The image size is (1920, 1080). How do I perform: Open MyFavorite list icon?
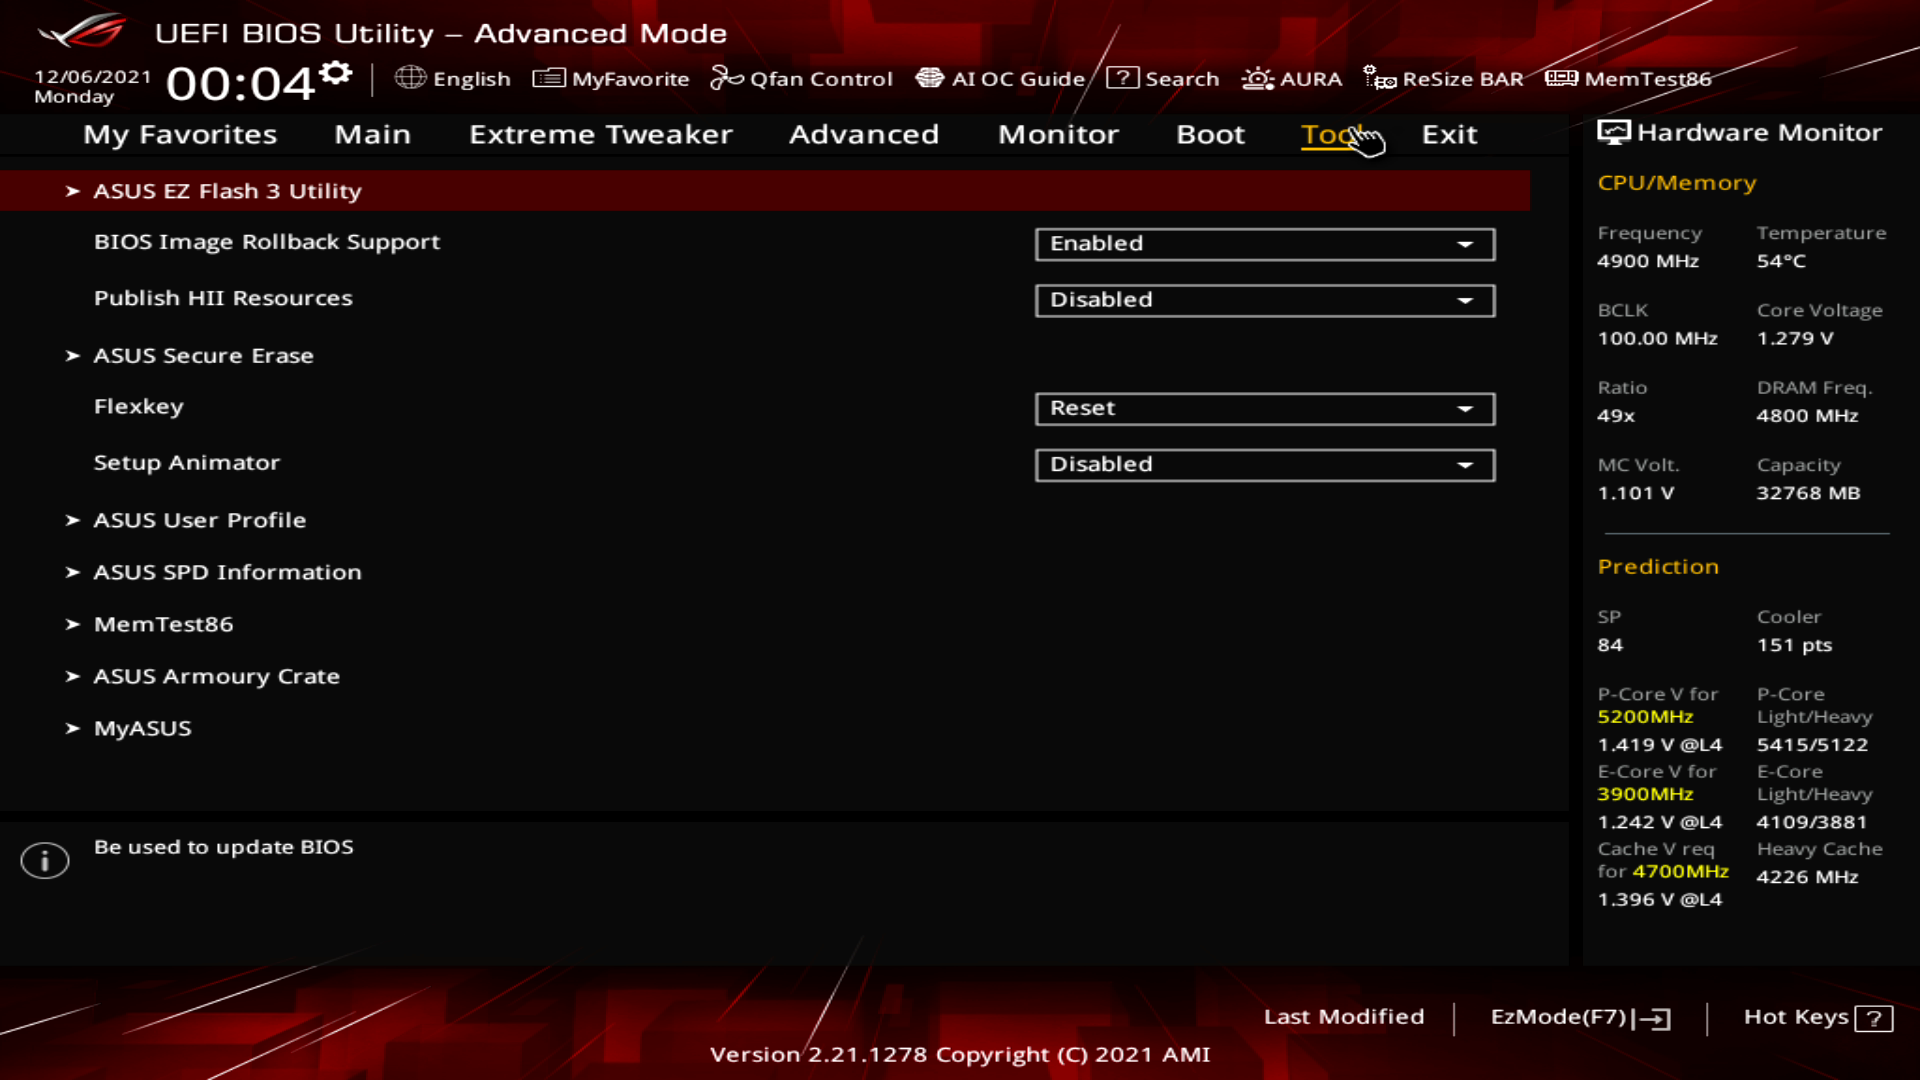(x=548, y=78)
